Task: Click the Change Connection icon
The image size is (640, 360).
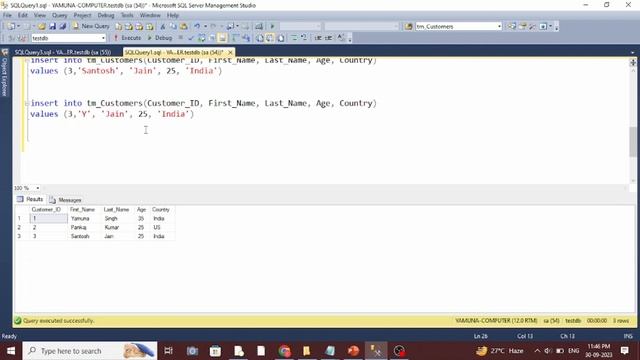Action: point(22,38)
